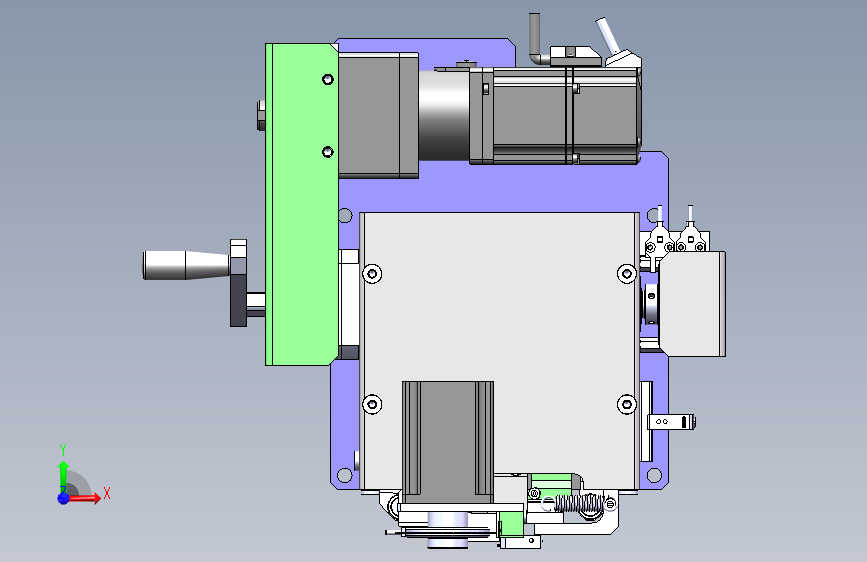Viewport: 867px width, 562px height.
Task: Select the coil spring at the bottom
Action: 579,504
